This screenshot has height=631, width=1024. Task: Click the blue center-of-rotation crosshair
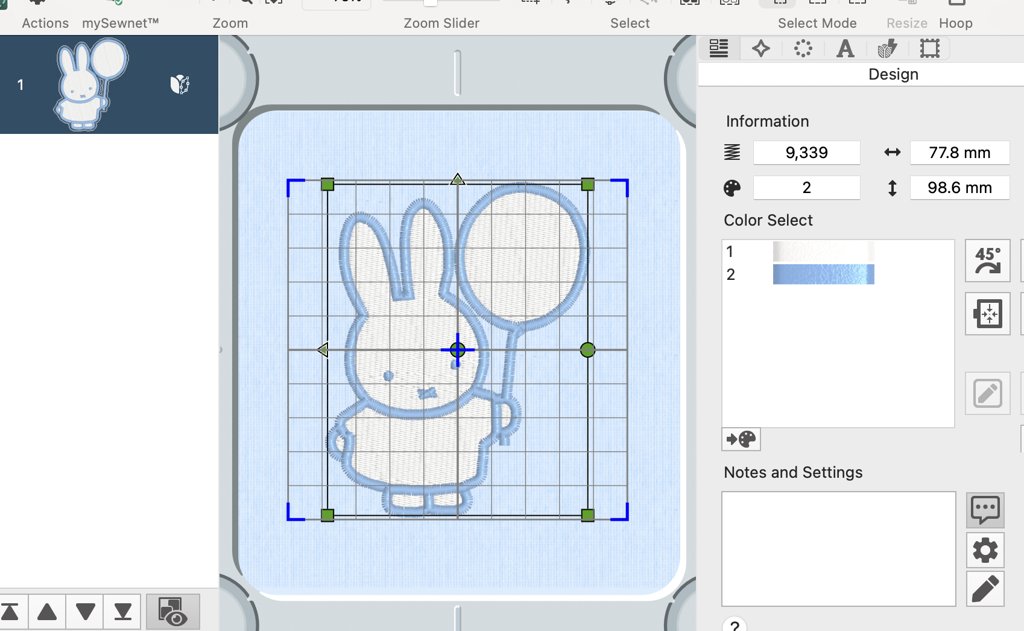458,350
